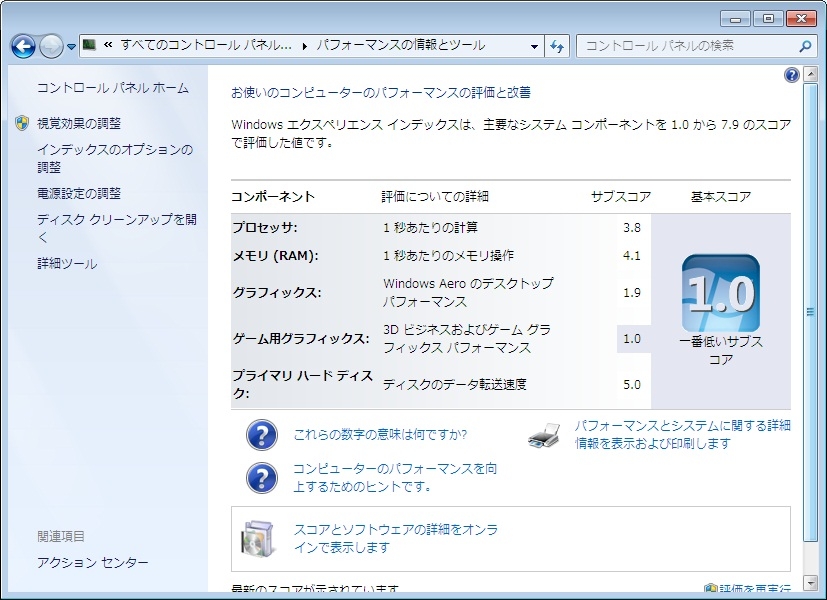Open 視覚効果の調整 link

78,123
